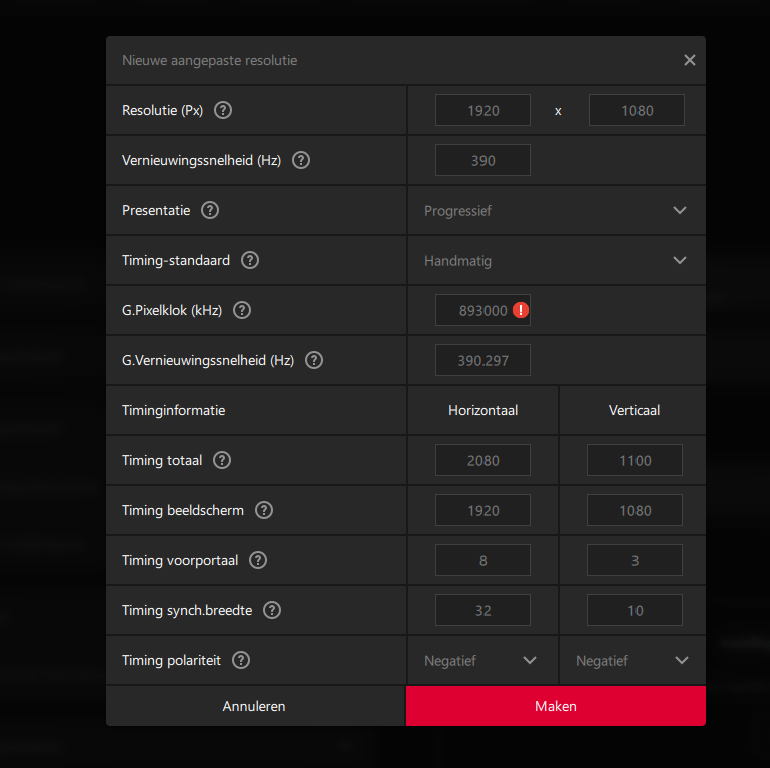
Task: Open help tooltip for Presentatie
Action: pyautogui.click(x=210, y=210)
